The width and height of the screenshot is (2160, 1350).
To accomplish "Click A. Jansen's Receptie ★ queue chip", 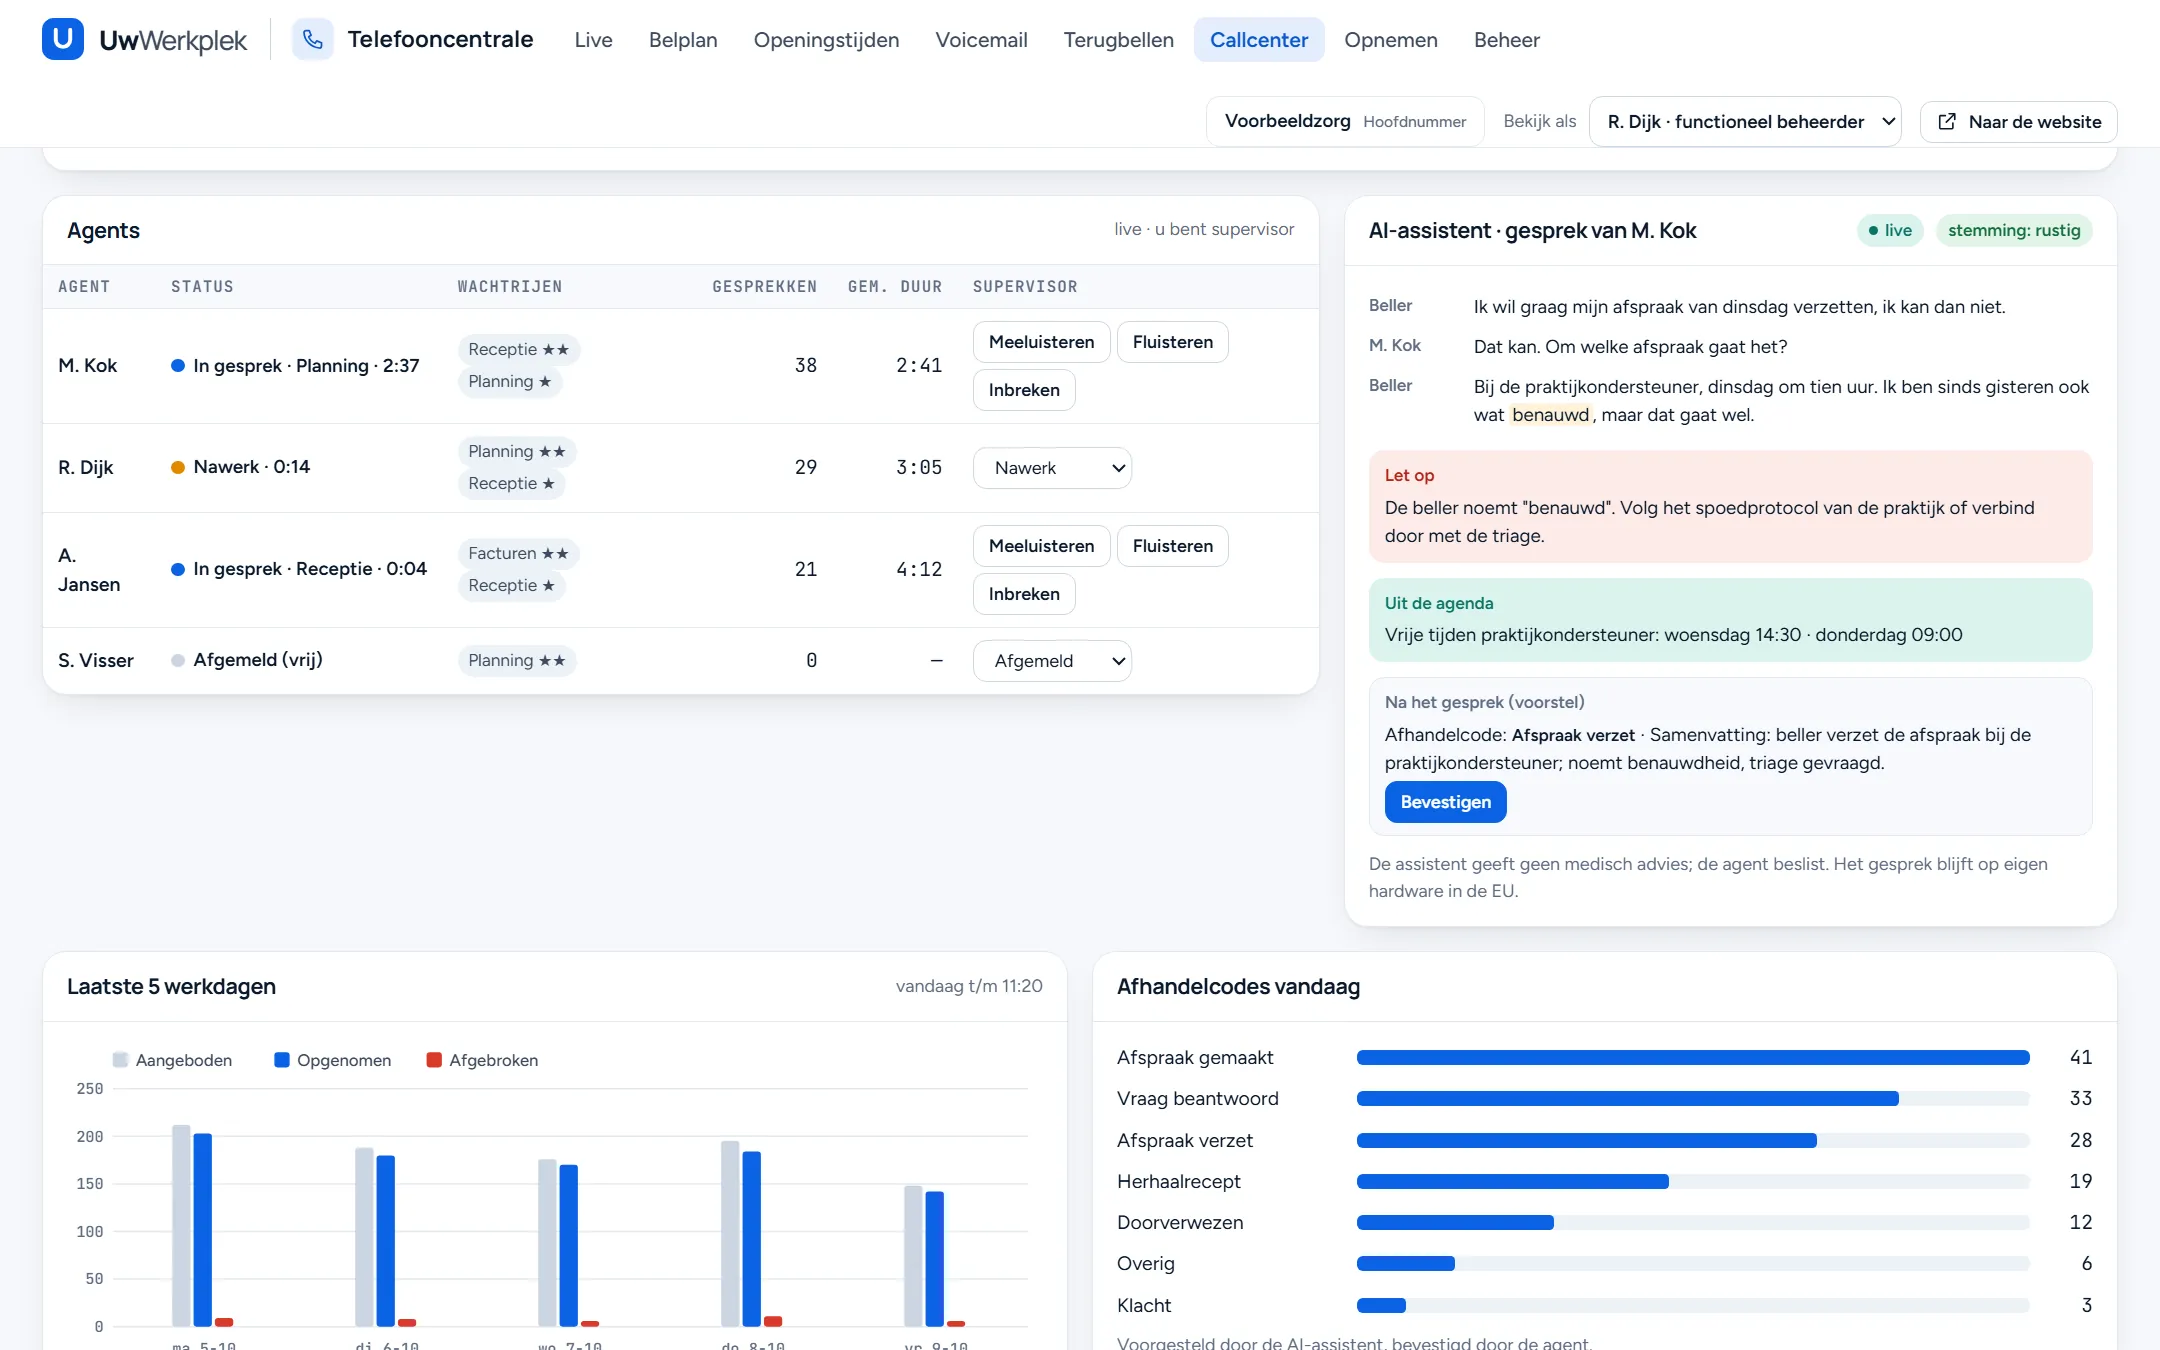I will click(x=512, y=586).
